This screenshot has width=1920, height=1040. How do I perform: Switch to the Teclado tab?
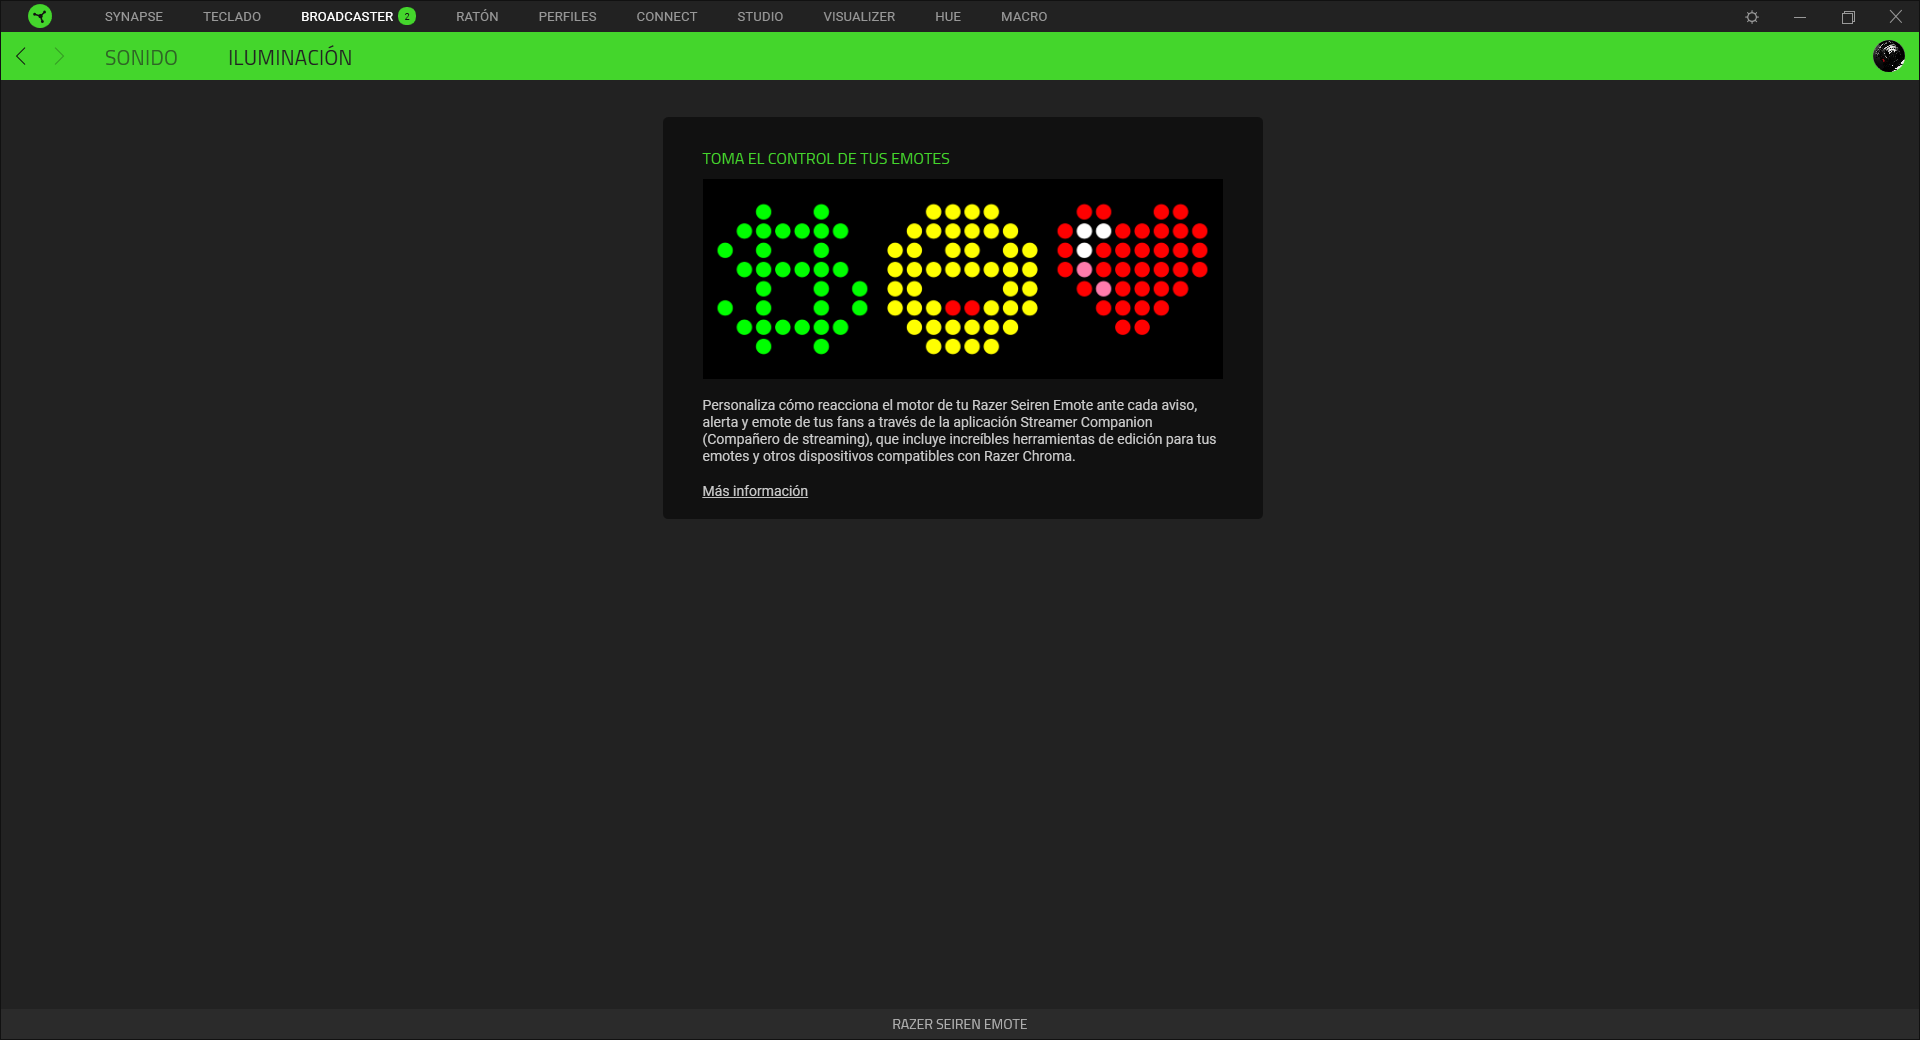tap(232, 17)
